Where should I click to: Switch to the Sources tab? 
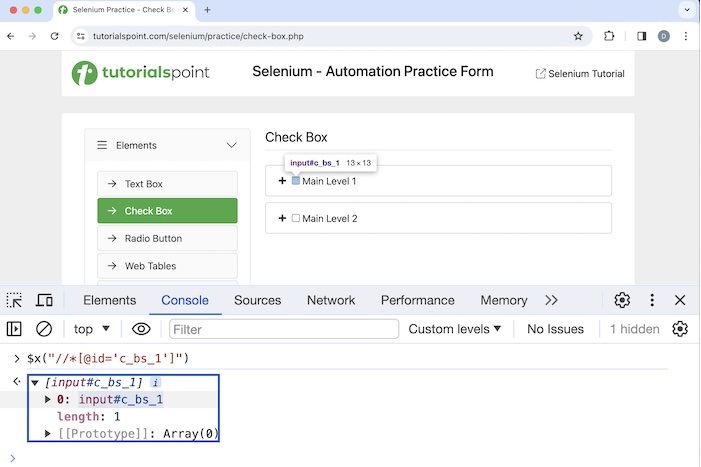pos(257,300)
